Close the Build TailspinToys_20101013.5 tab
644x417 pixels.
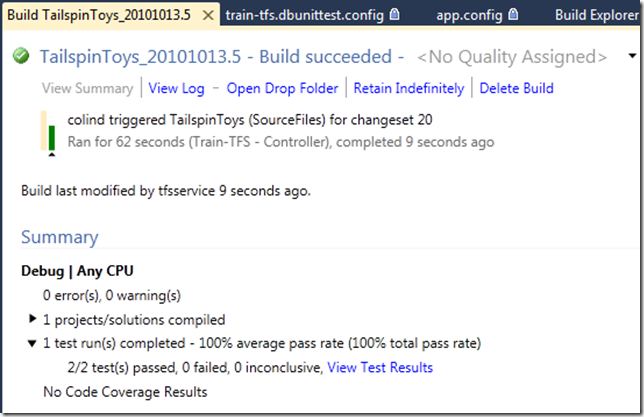208,16
